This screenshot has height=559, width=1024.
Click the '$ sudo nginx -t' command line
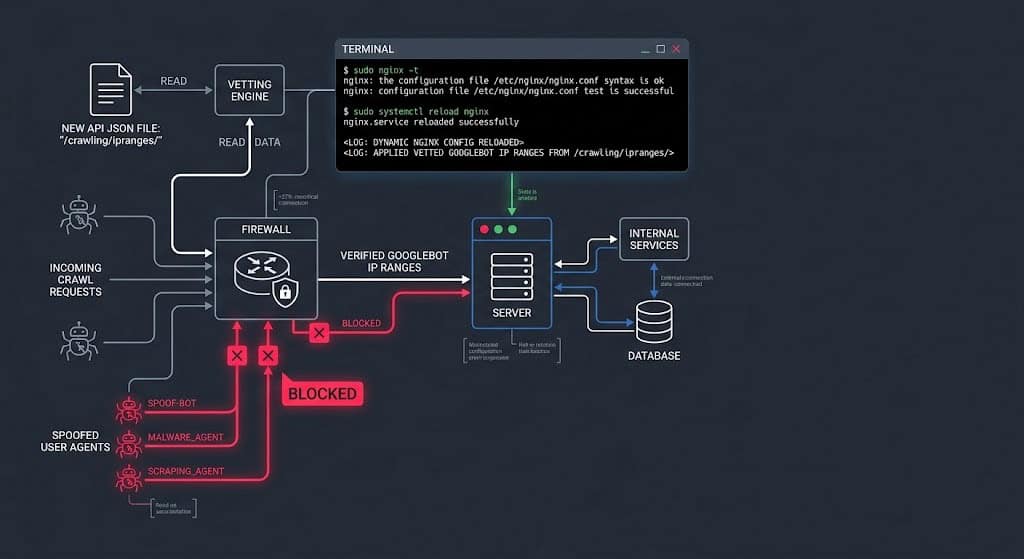click(381, 70)
